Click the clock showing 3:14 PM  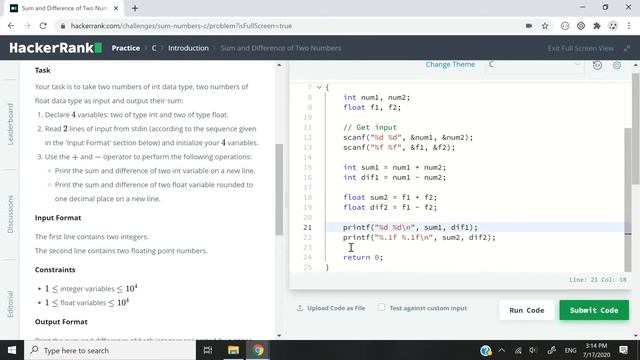click(596, 346)
